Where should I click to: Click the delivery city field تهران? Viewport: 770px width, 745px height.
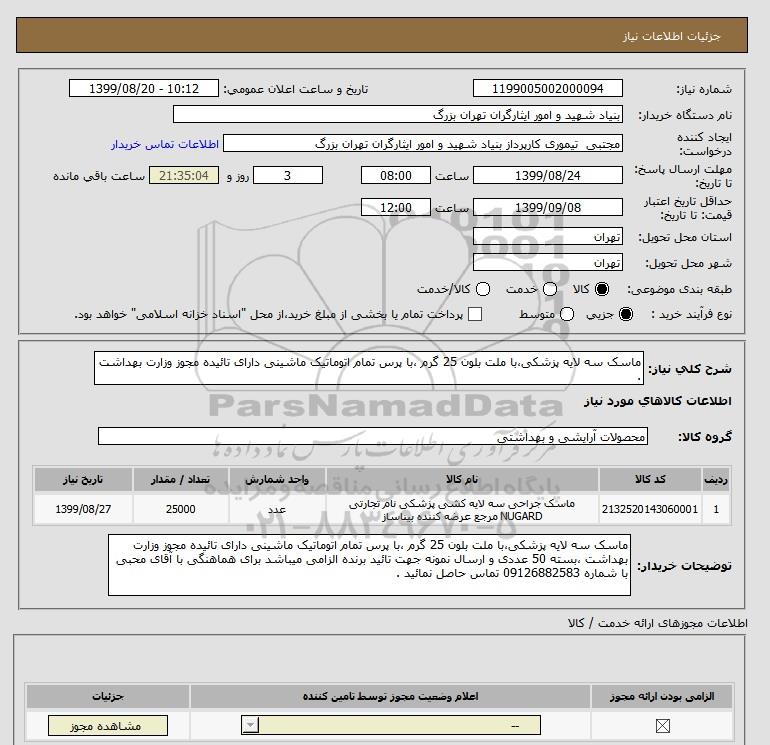[x=548, y=263]
